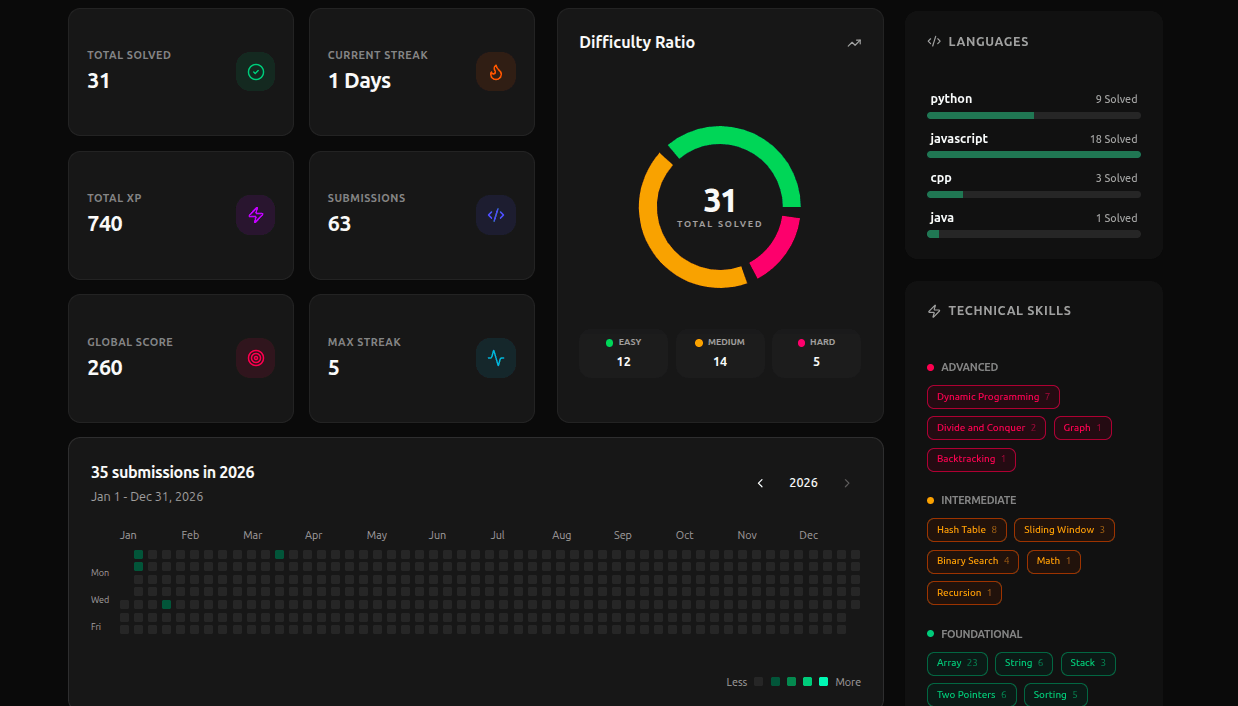Click the orange Medium arc of the donut
The image size is (1238, 706).
655,240
